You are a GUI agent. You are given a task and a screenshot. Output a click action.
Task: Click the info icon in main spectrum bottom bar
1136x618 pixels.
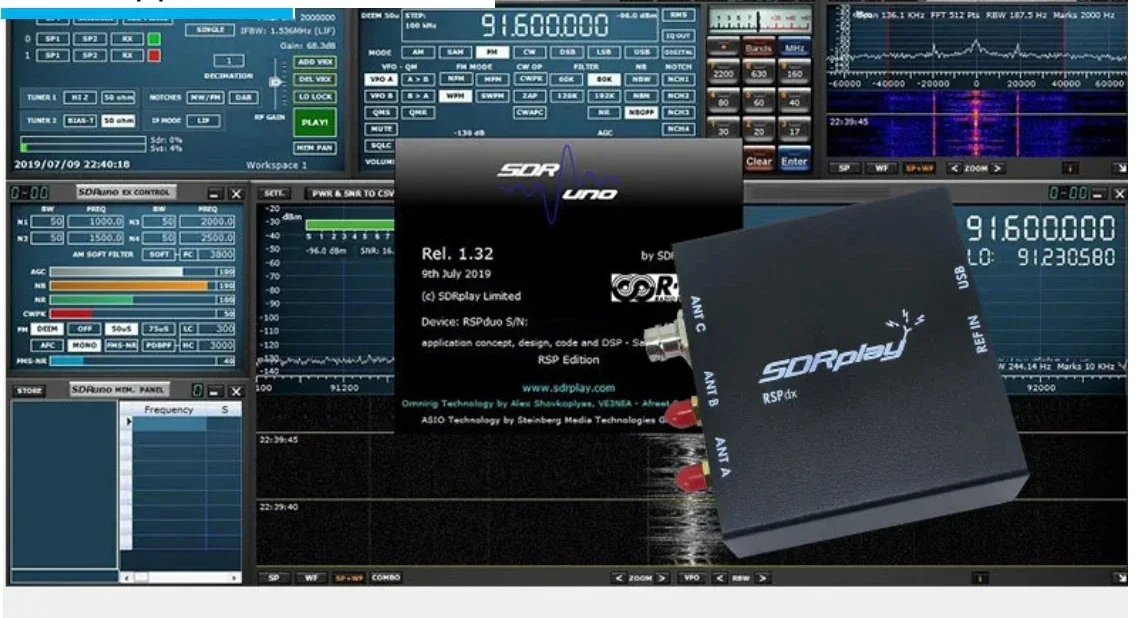980,578
